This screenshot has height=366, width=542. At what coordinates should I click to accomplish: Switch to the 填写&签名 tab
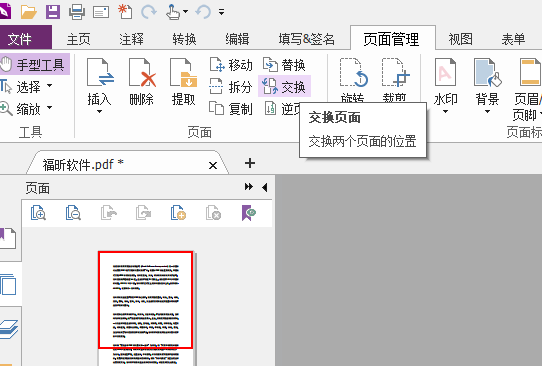click(307, 39)
